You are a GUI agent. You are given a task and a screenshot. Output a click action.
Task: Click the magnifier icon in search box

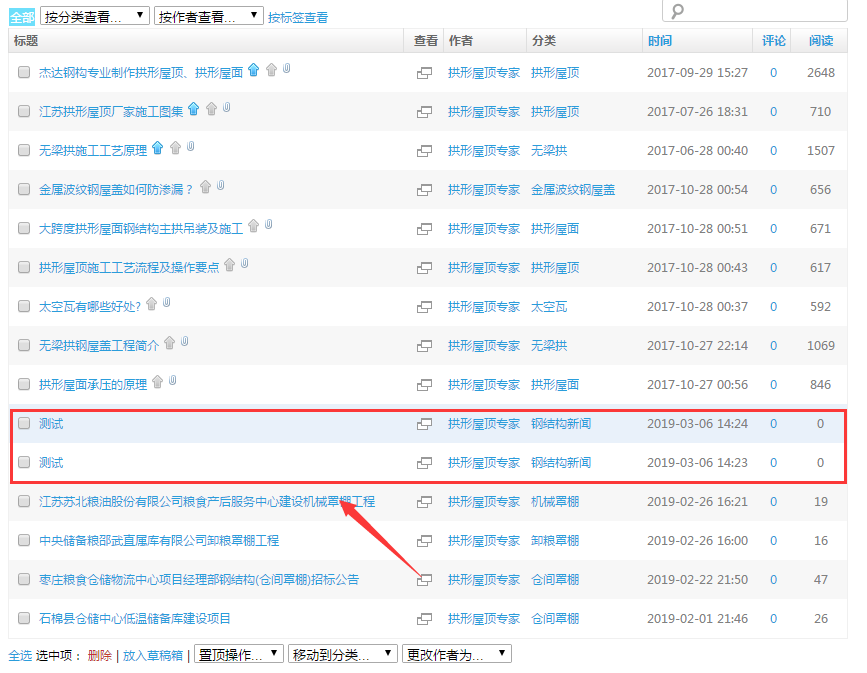[678, 11]
